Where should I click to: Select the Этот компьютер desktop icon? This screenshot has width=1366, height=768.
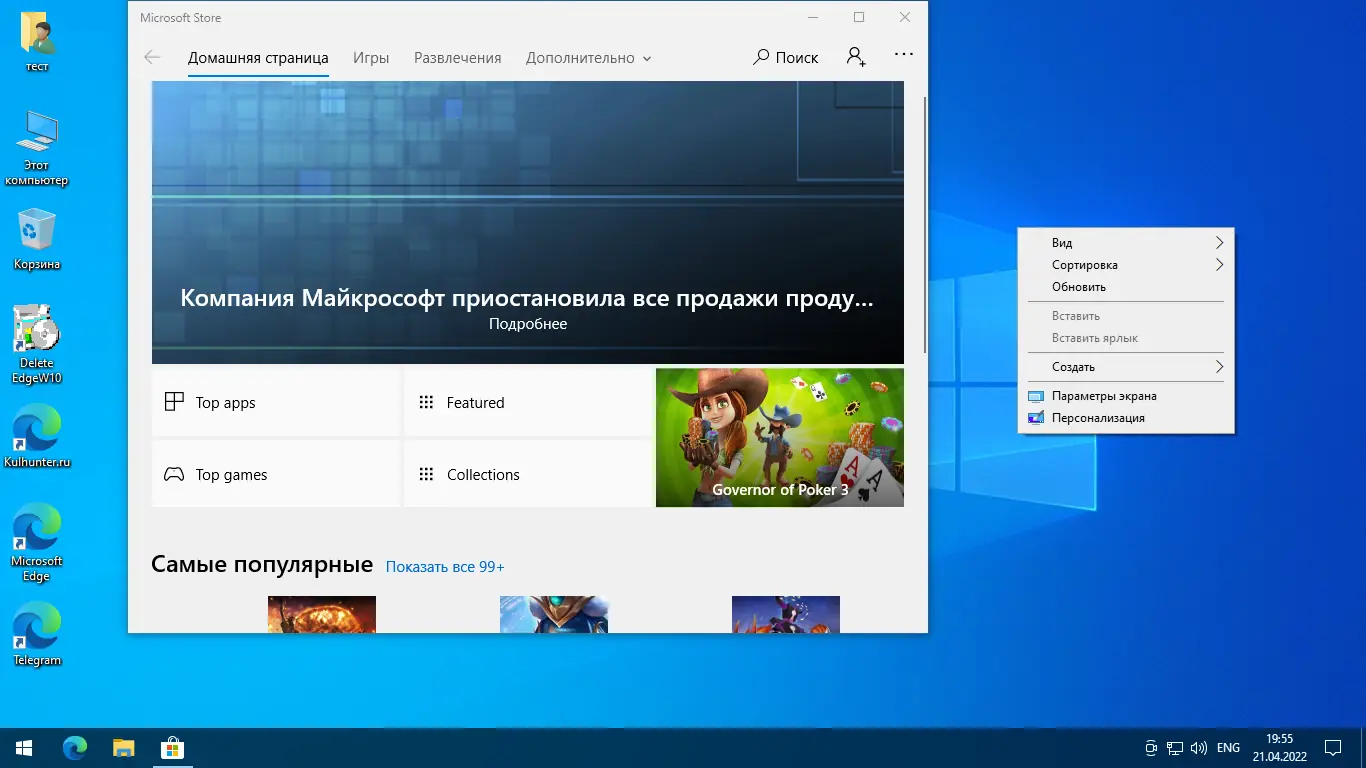37,148
